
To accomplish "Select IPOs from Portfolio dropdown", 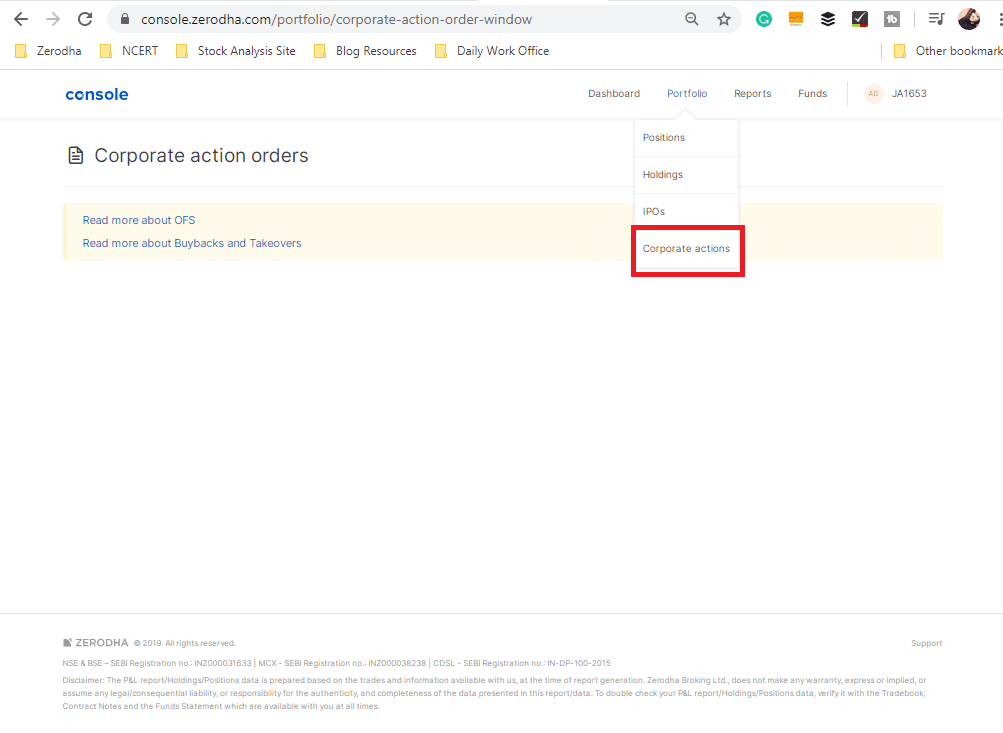I will pyautogui.click(x=686, y=212).
